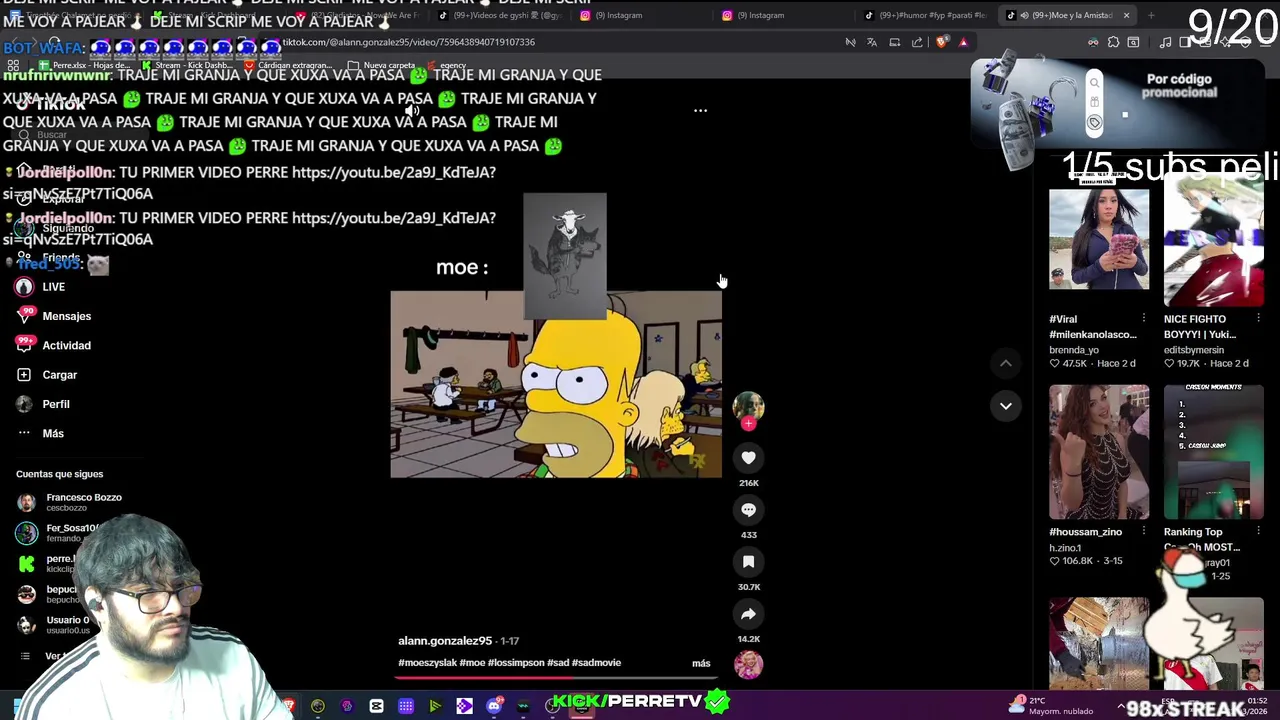
Task: Open the green play-arrow app in taskbar
Action: pyautogui.click(x=435, y=707)
